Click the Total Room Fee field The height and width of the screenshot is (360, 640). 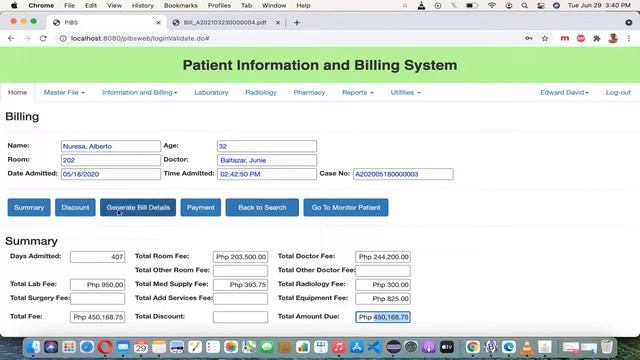240,257
